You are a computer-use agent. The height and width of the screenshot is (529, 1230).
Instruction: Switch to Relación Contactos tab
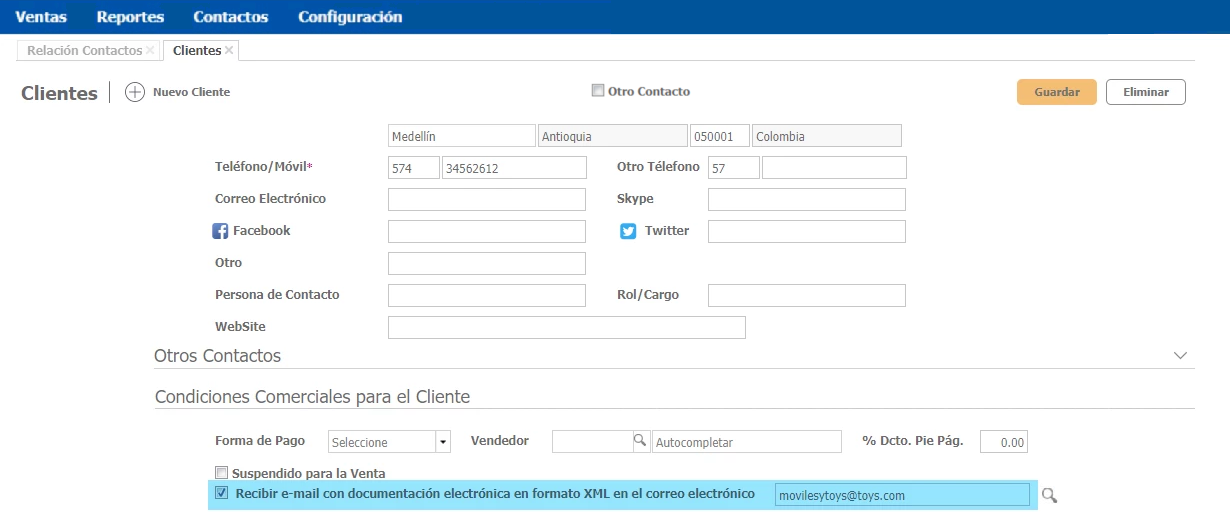coord(84,50)
